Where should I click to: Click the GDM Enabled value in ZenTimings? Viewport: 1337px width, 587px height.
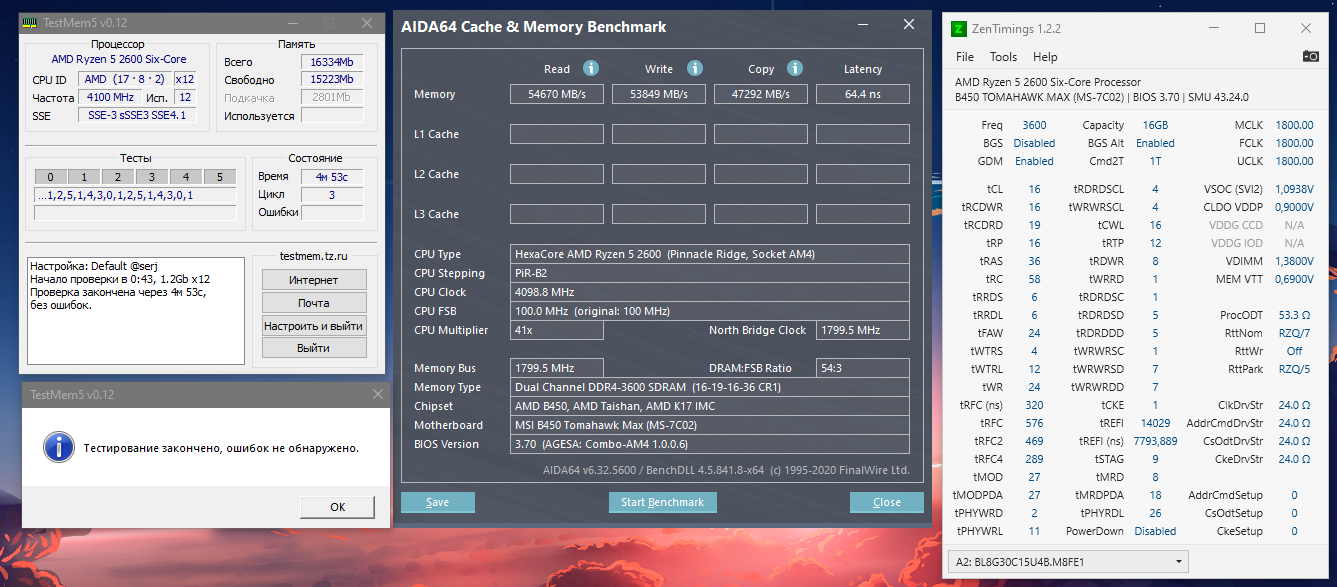[1034, 161]
